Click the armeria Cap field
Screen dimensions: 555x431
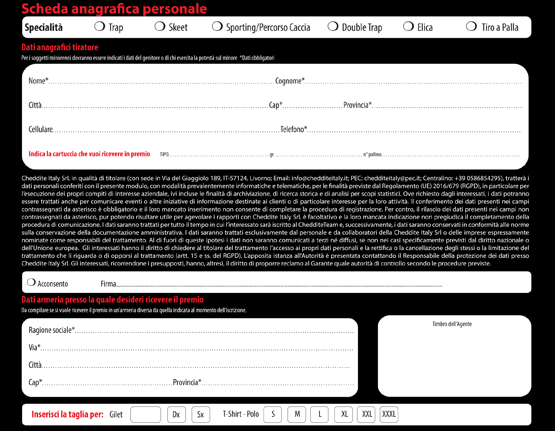tap(107, 383)
